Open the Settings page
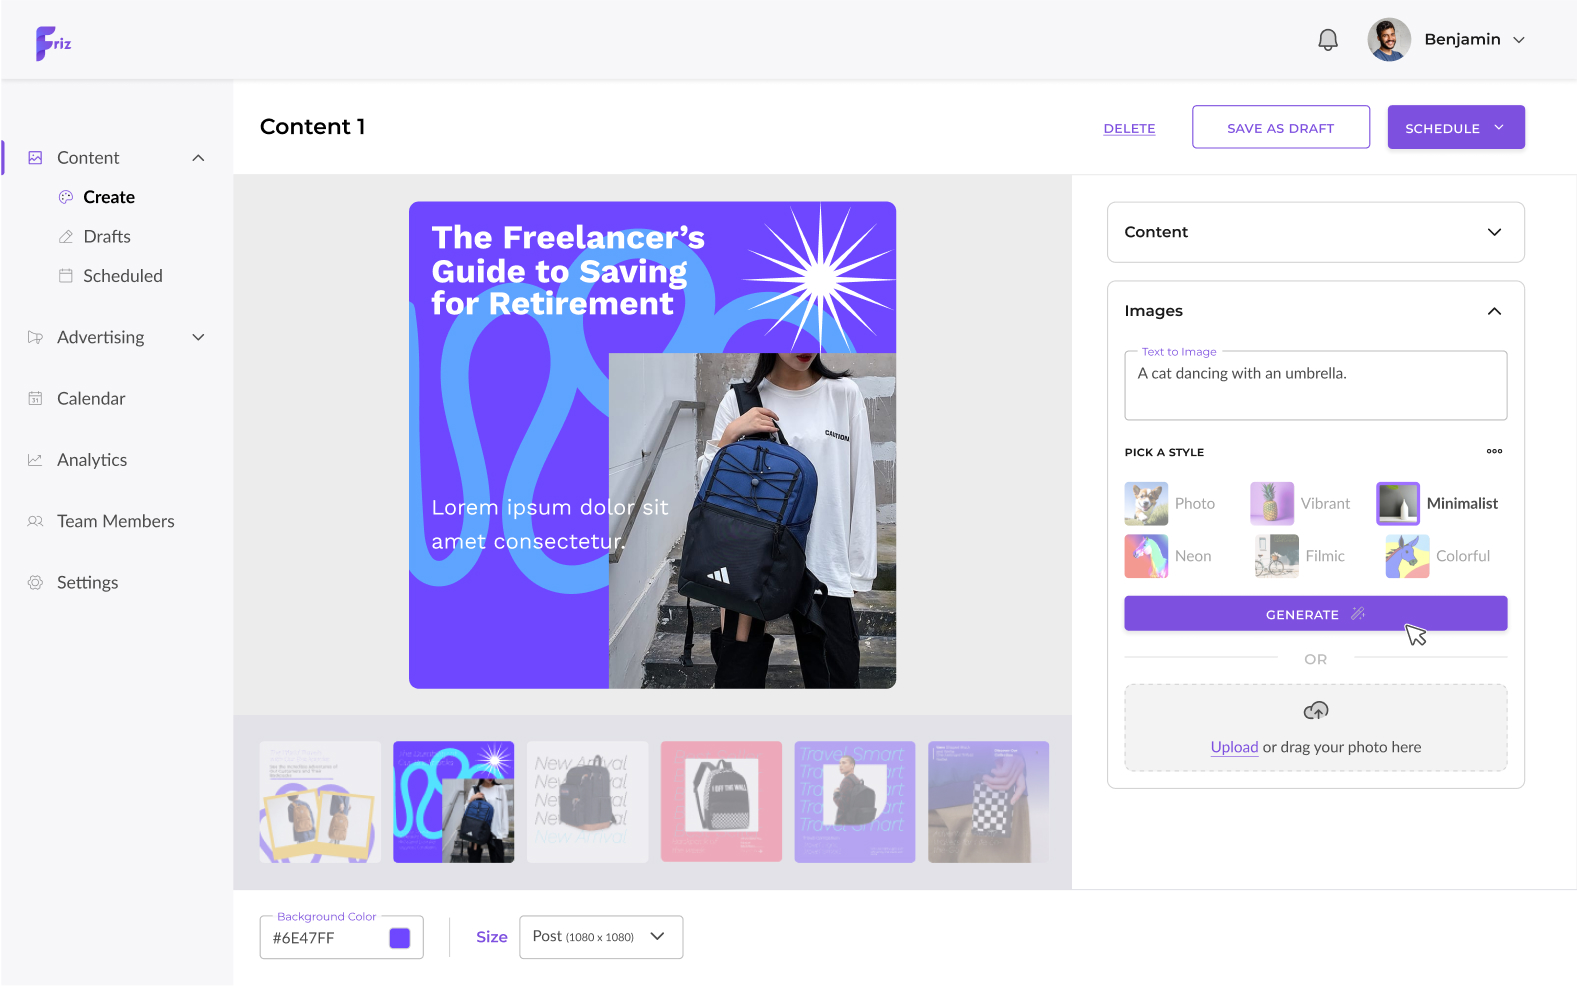 point(87,583)
